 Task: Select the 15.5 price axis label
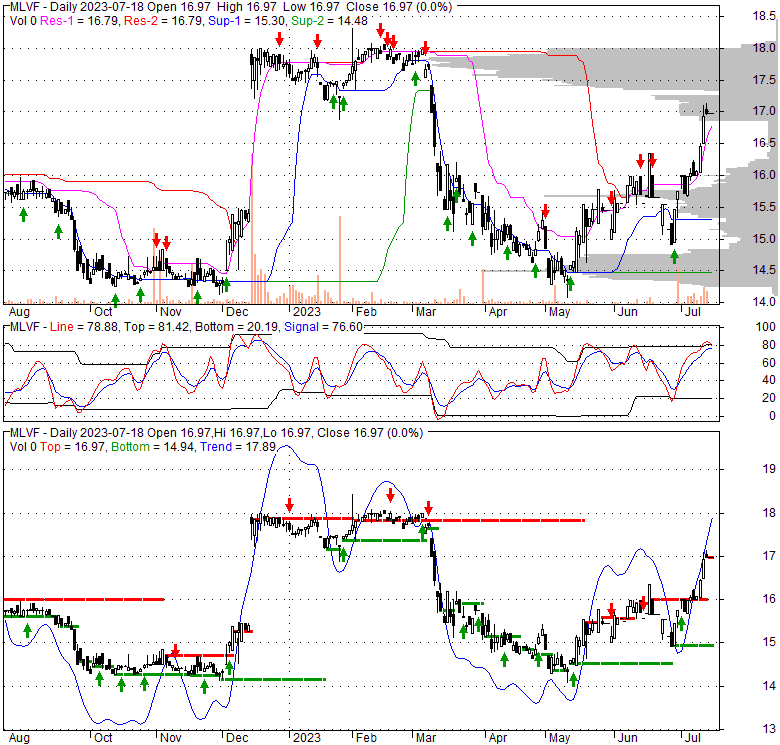pos(764,207)
